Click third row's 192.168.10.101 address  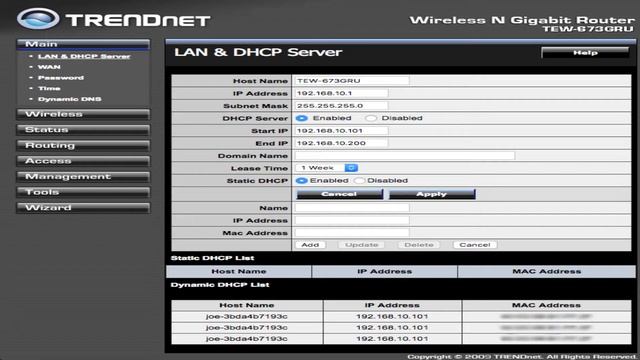(392, 339)
